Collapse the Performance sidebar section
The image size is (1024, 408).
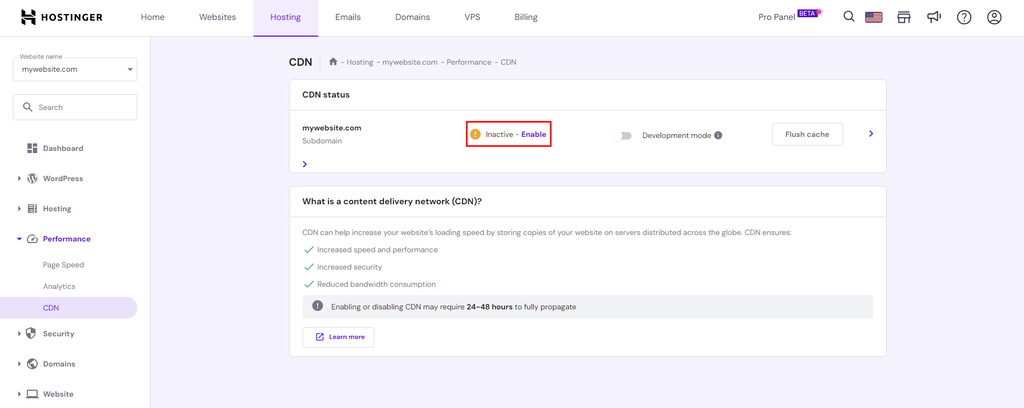click(66, 239)
